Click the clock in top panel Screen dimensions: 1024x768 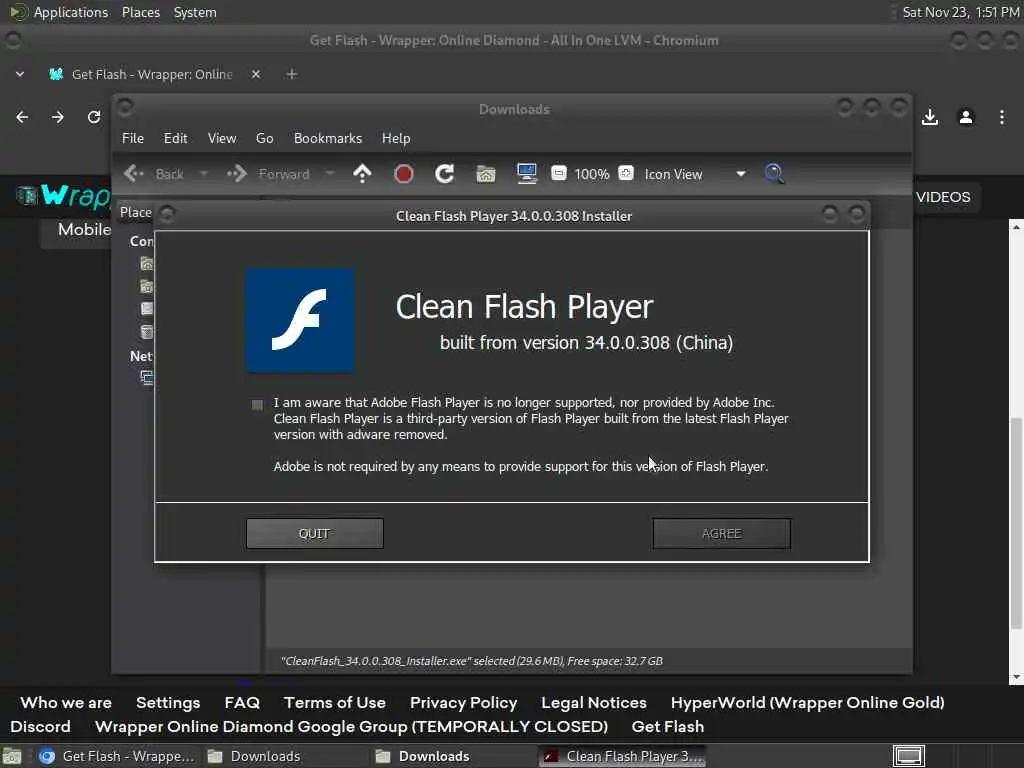pos(961,12)
